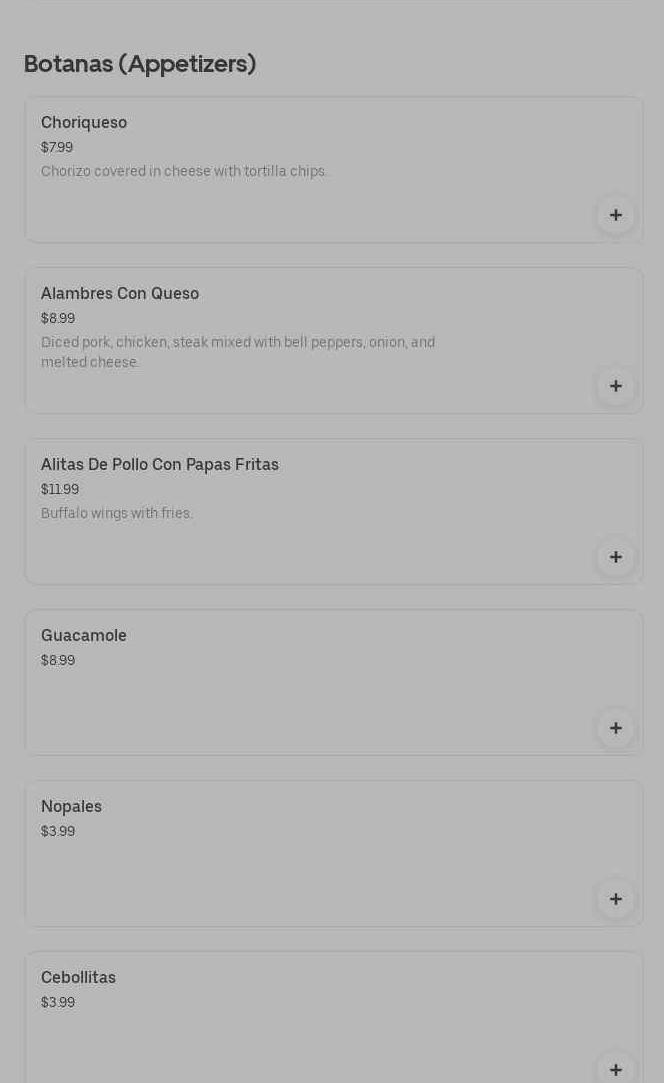Click the Botanas (Appetizers) section heading
The image size is (664, 1083).
tap(140, 64)
